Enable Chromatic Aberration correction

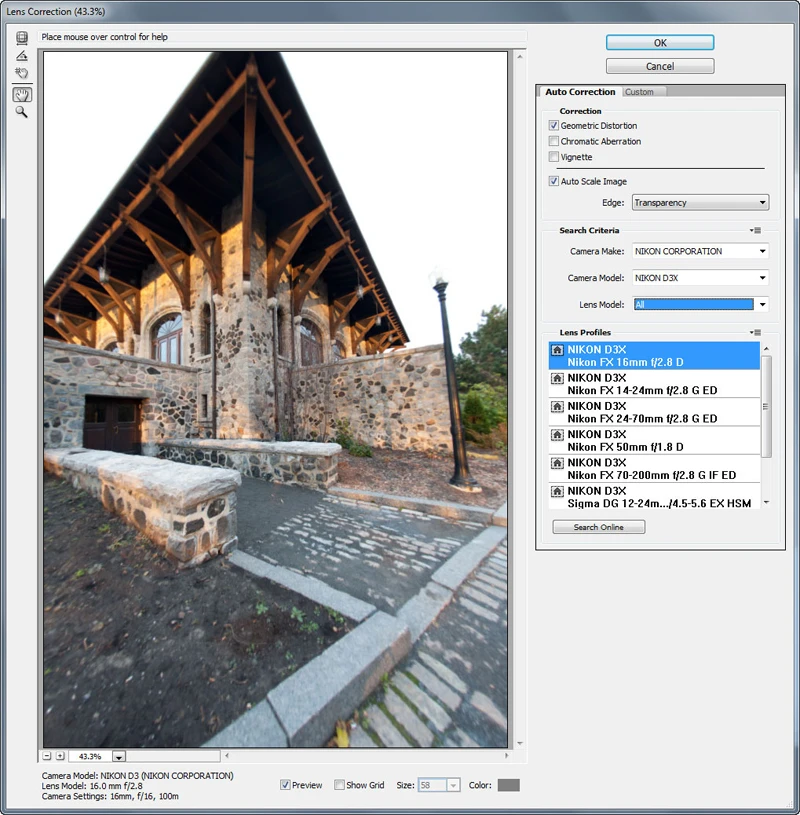(x=554, y=141)
